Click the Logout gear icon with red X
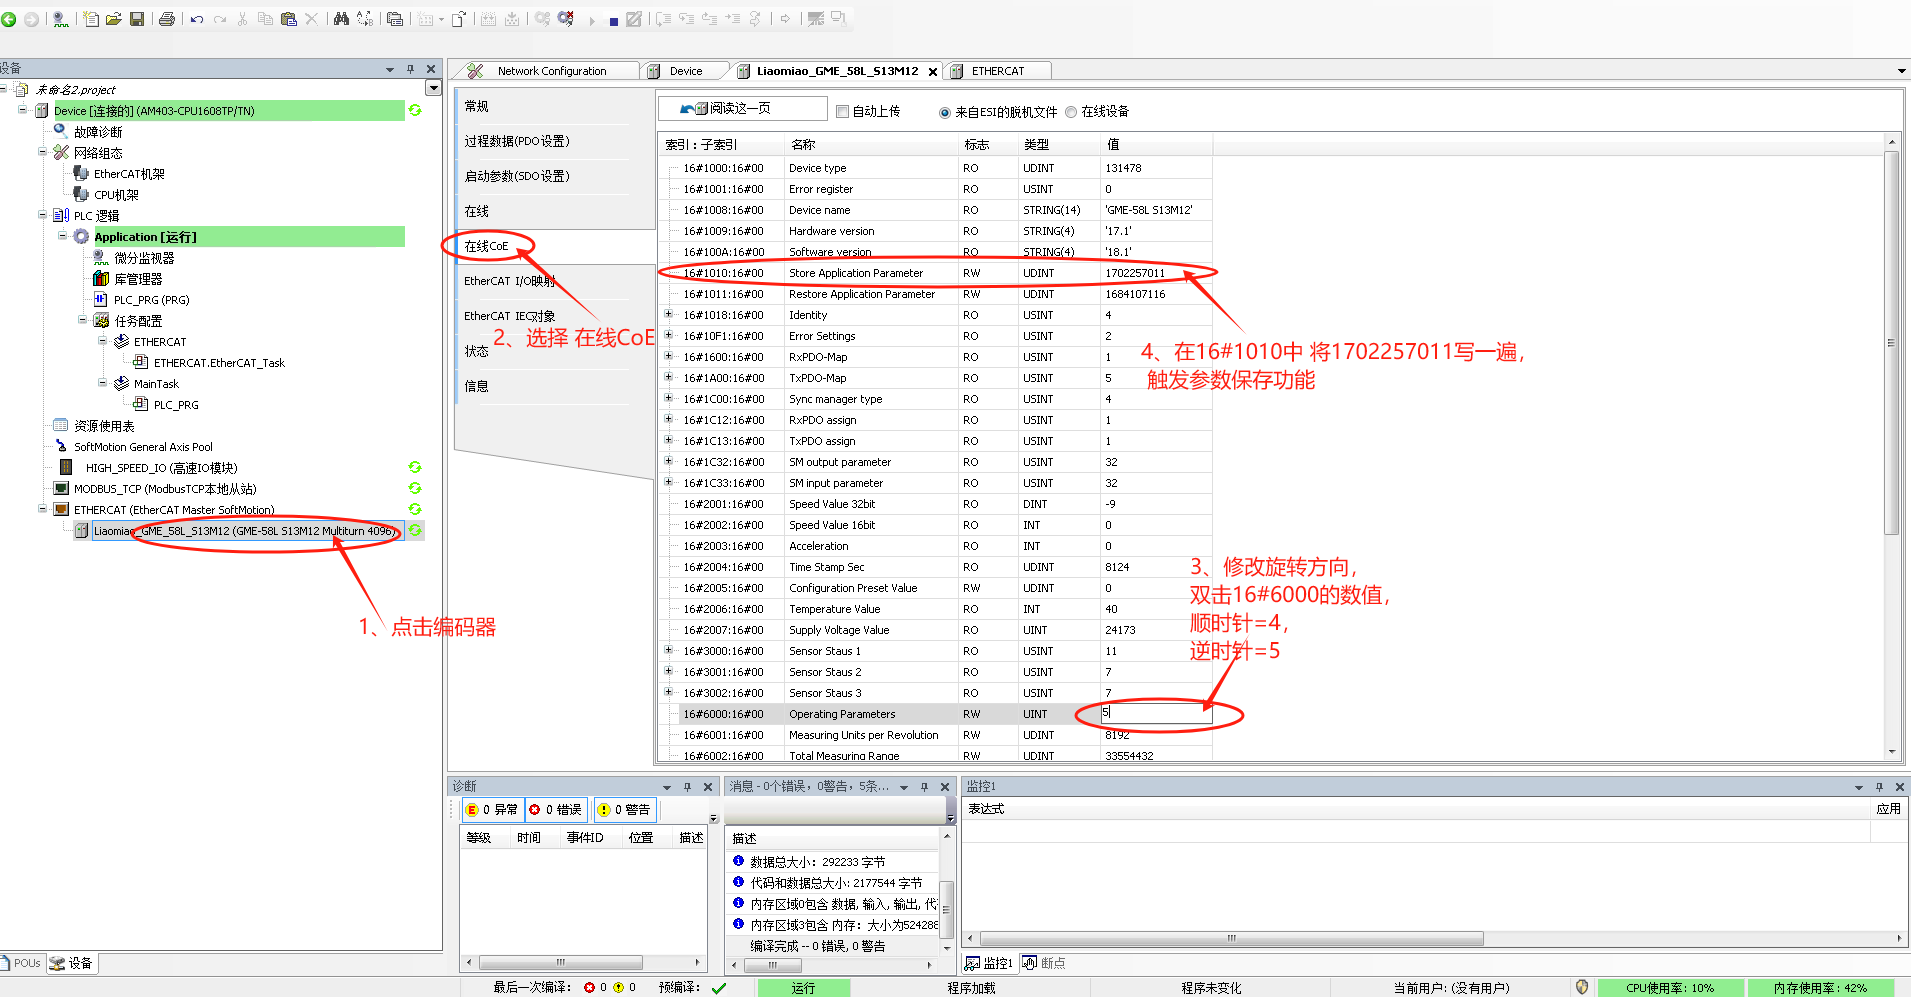The image size is (1911, 998). (566, 19)
